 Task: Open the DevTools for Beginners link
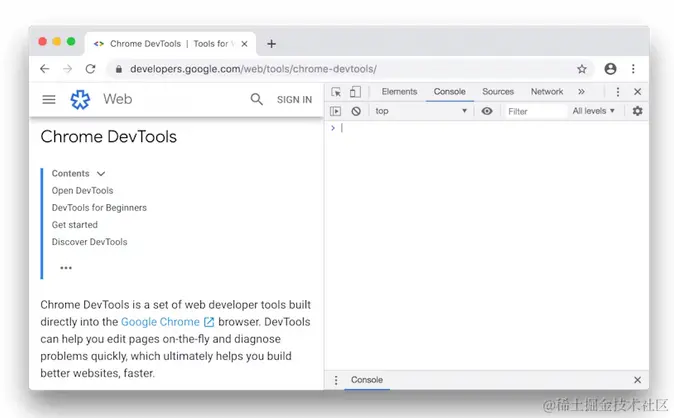pos(99,208)
